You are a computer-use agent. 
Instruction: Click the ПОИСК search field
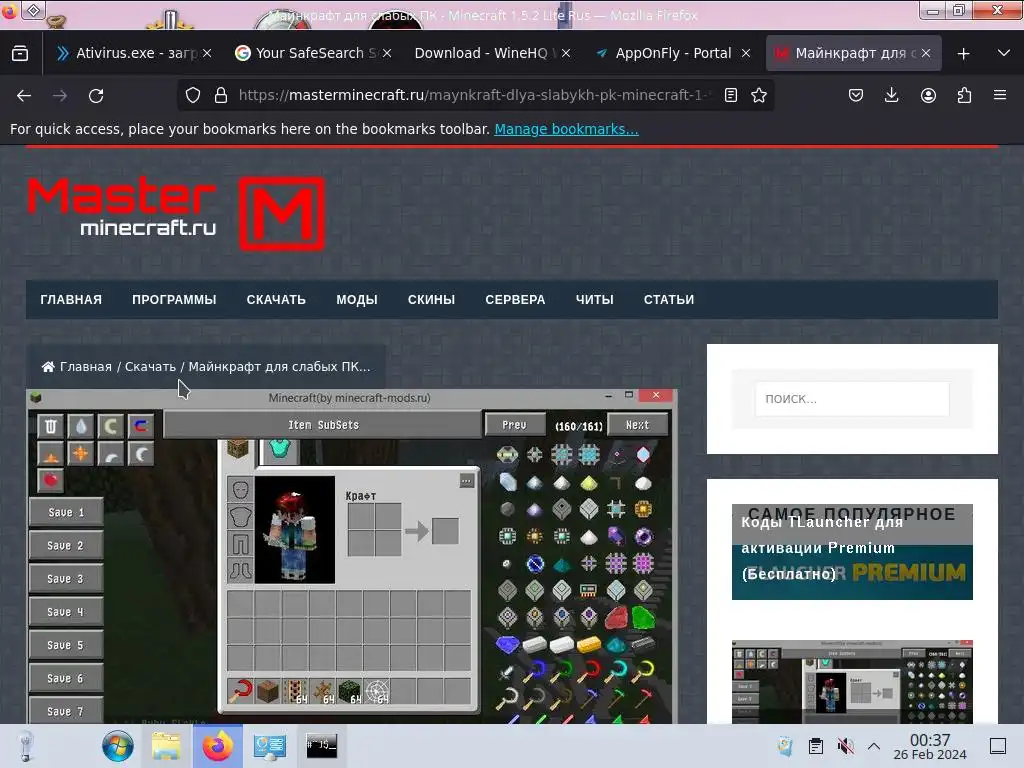tap(852, 399)
